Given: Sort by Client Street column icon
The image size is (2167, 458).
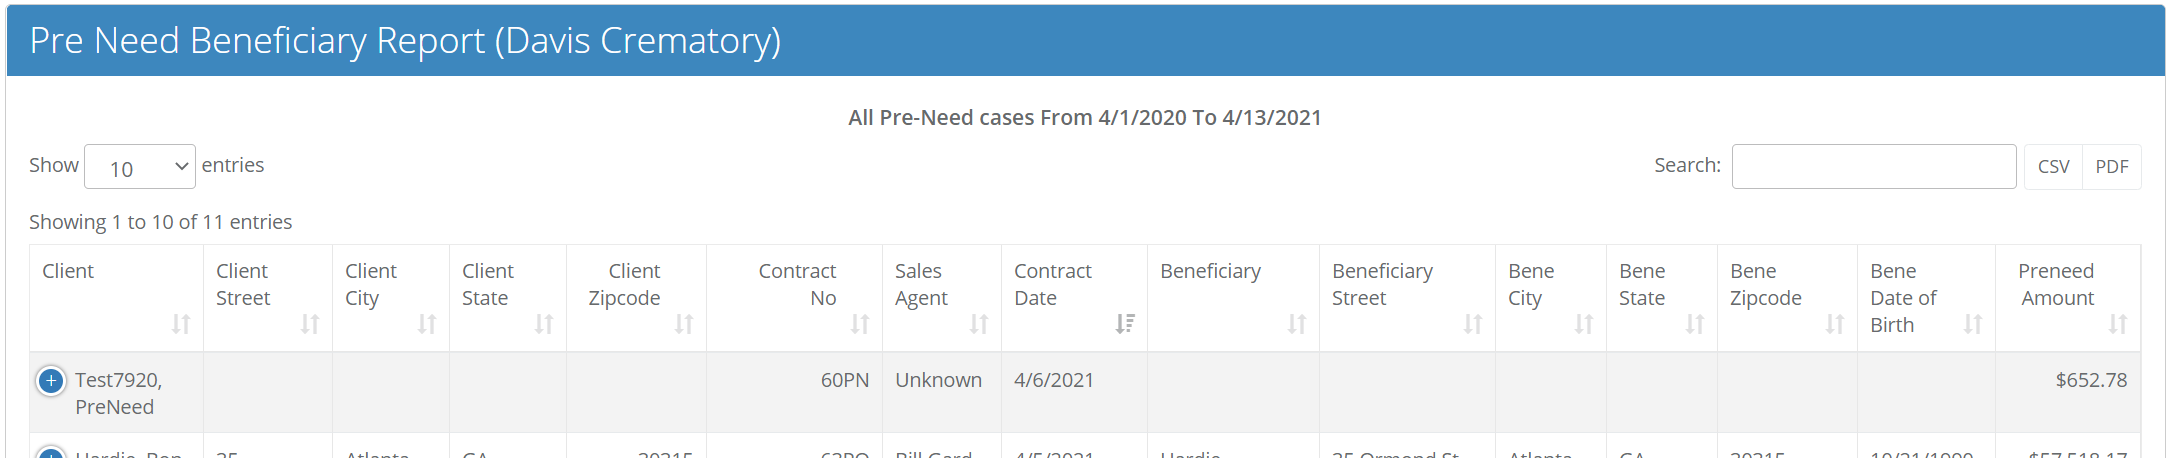Looking at the screenshot, I should click(x=310, y=324).
